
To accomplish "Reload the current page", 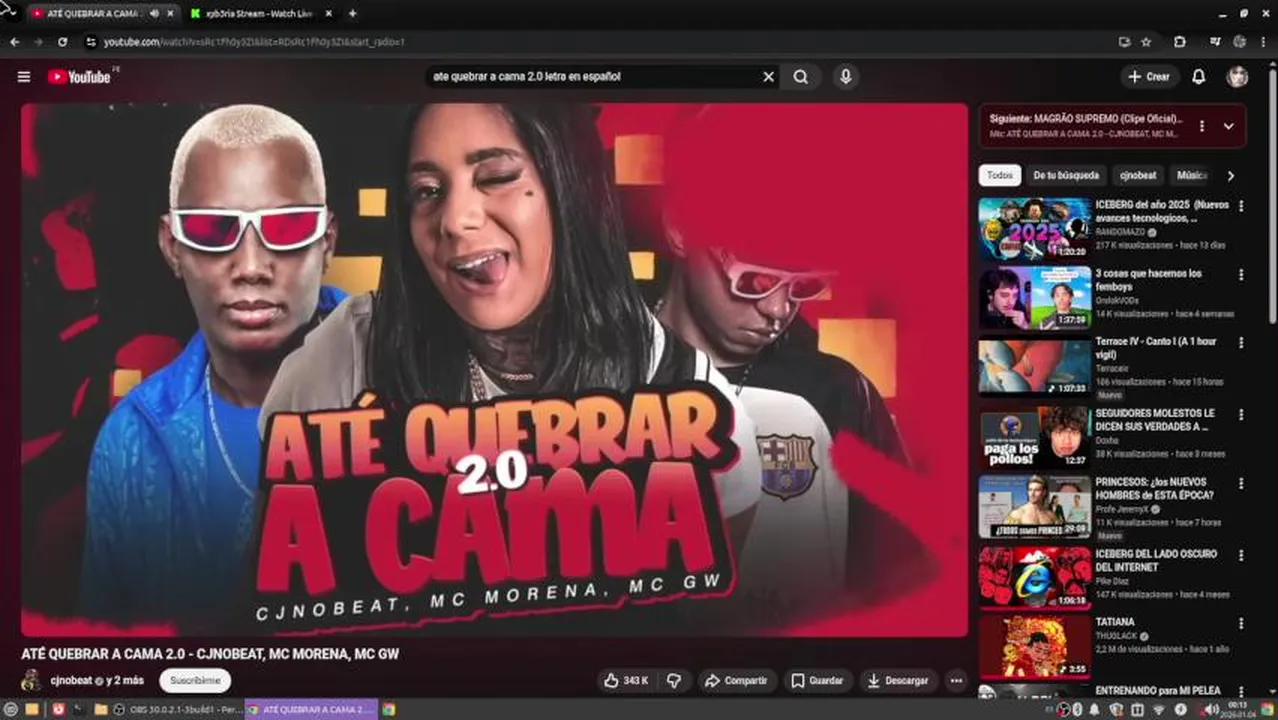I will (x=62, y=42).
